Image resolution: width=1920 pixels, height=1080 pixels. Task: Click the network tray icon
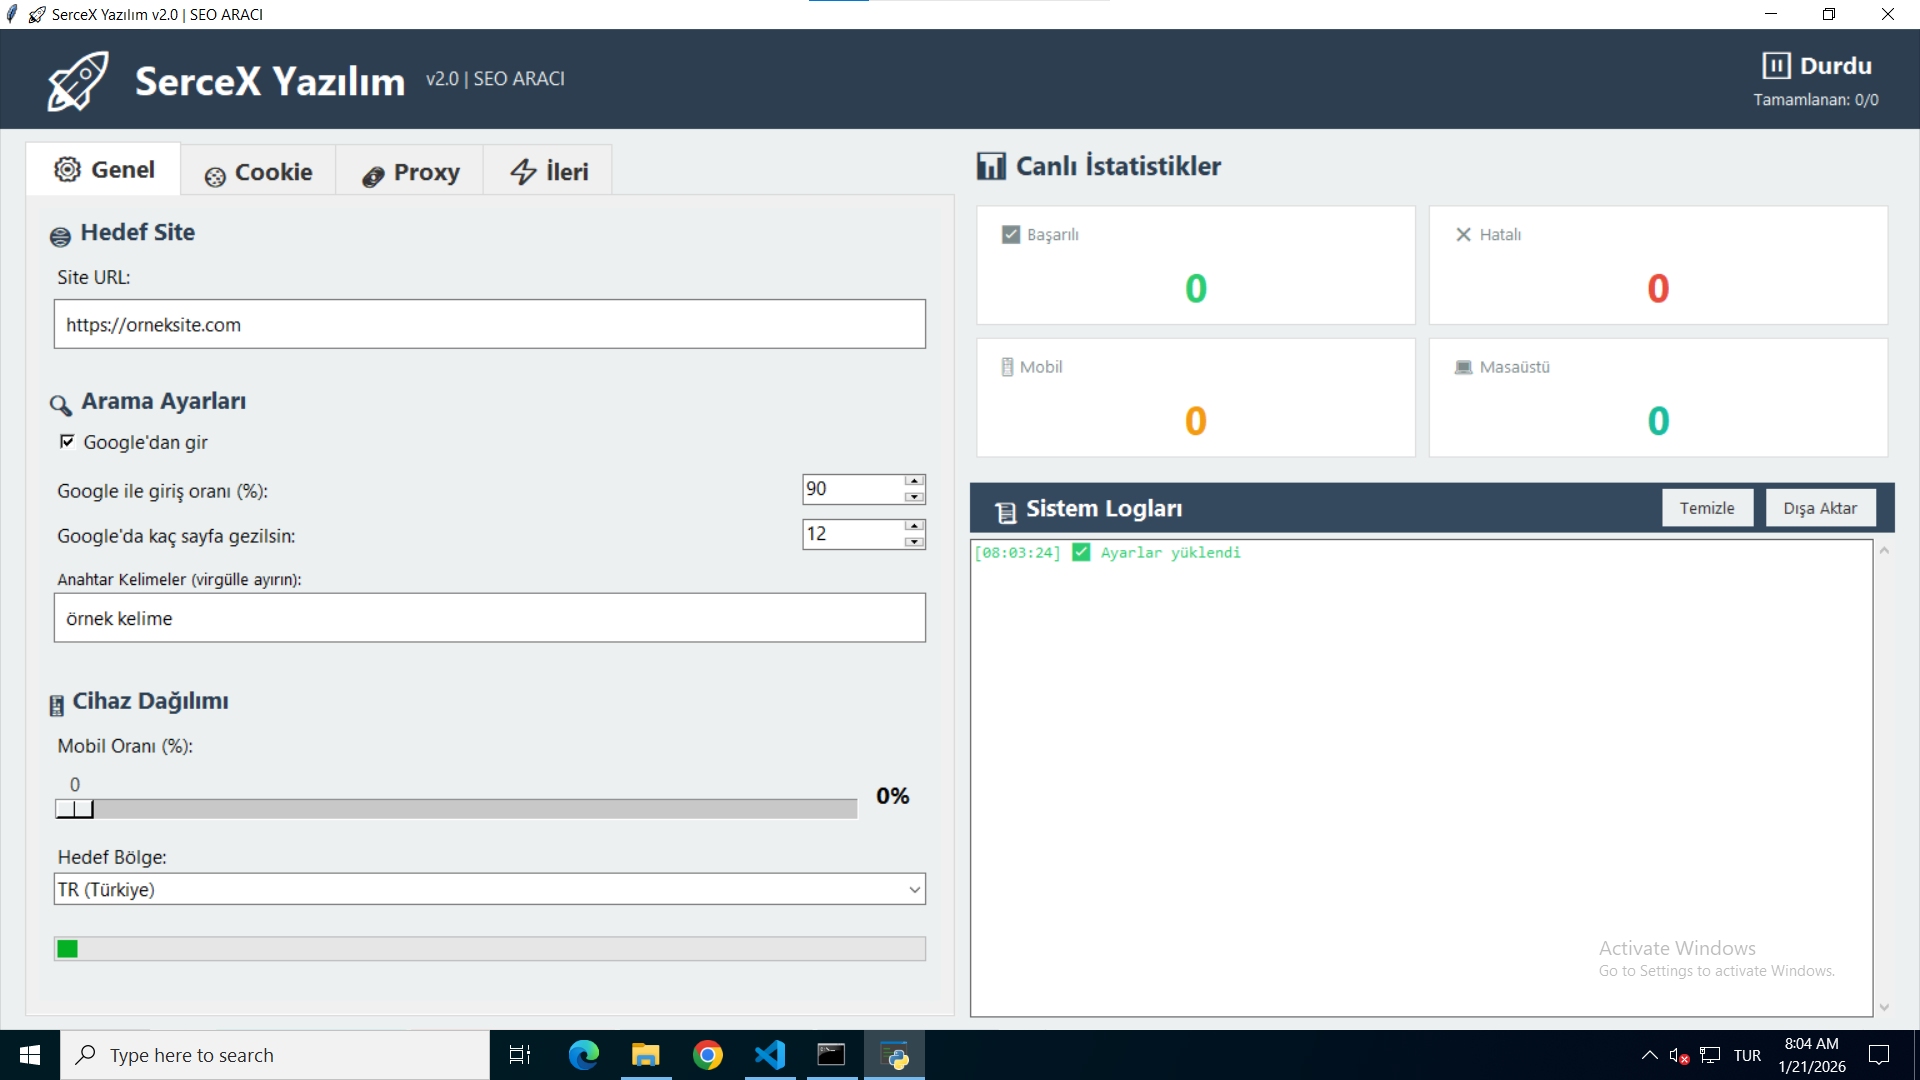point(1710,1055)
